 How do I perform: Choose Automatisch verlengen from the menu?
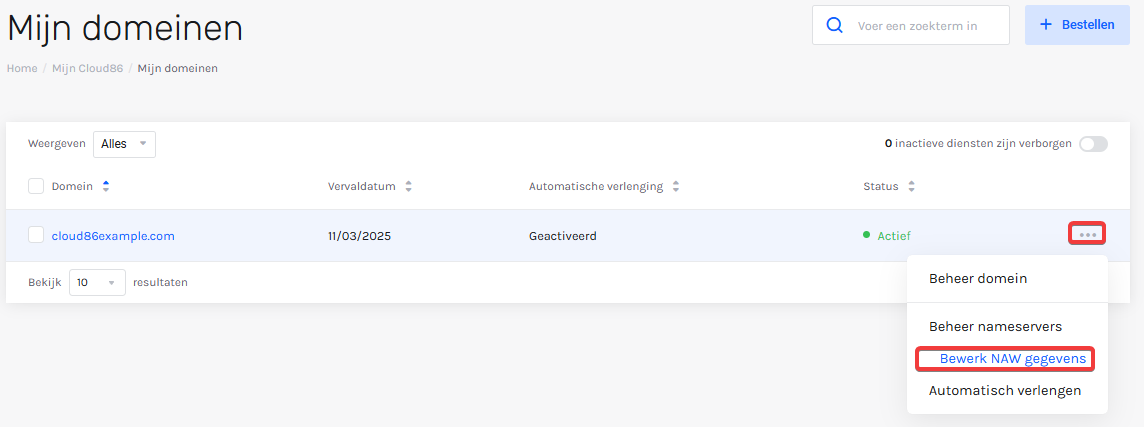click(1005, 391)
